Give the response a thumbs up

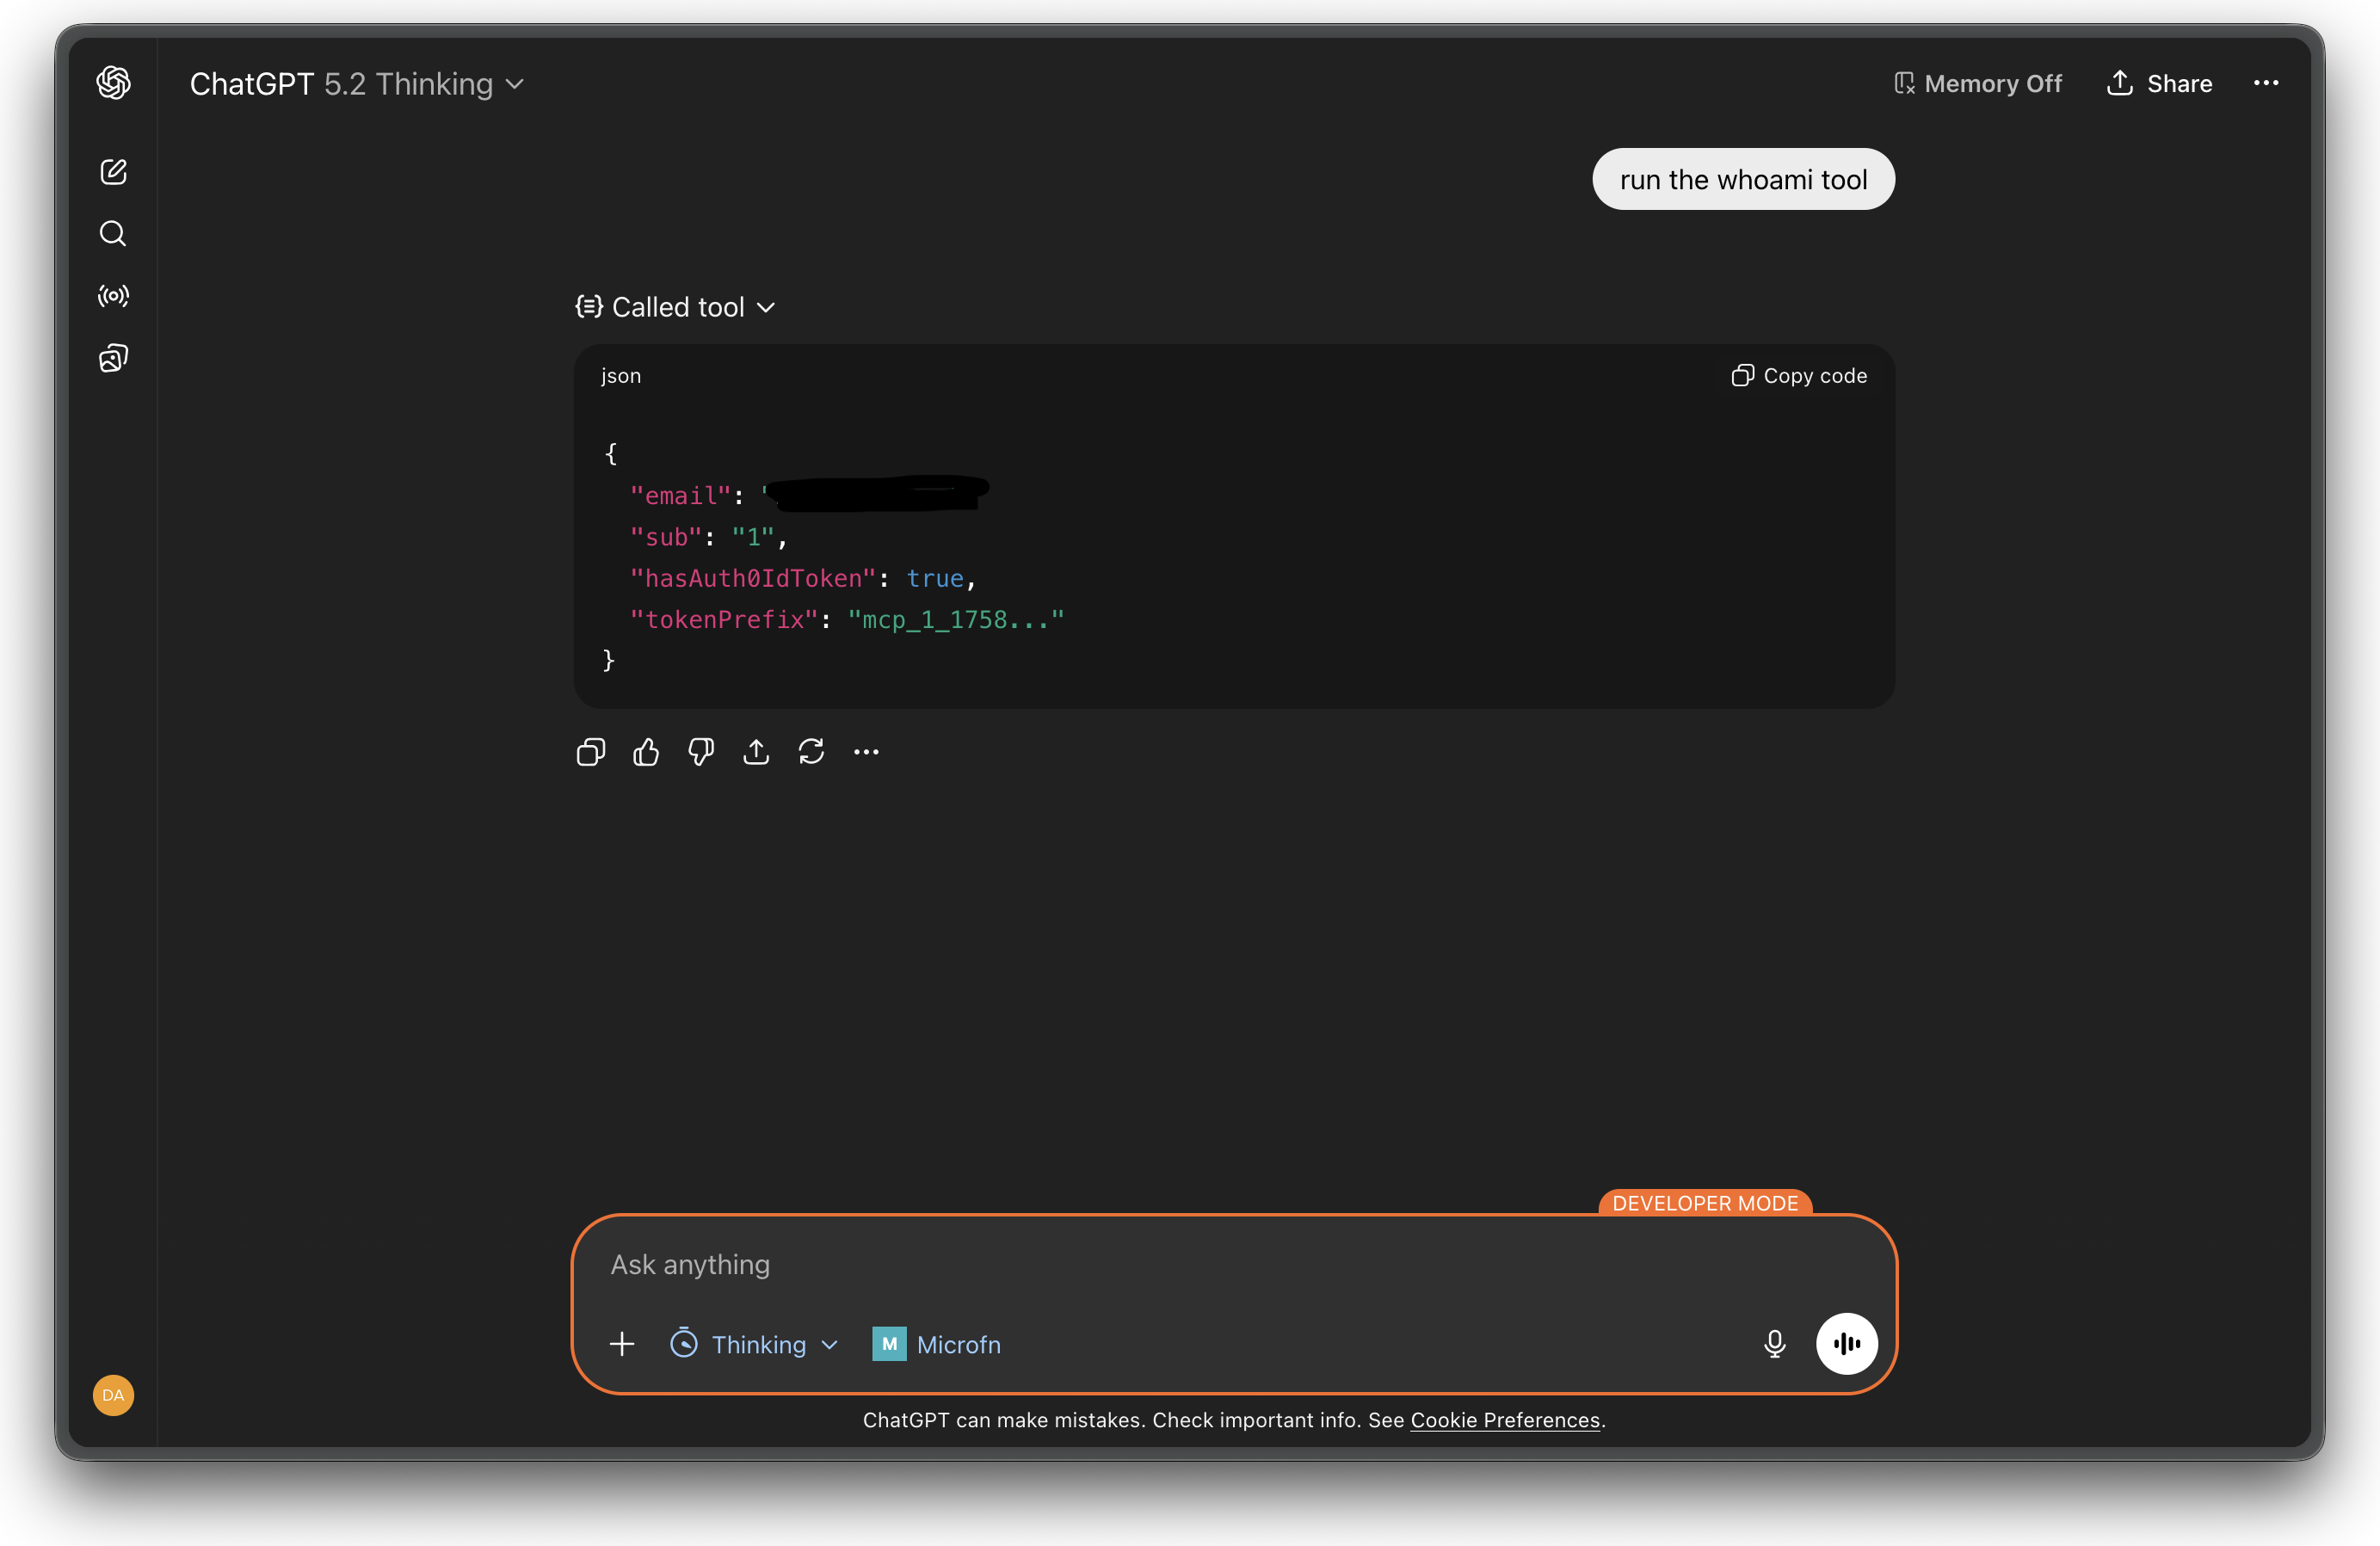(646, 752)
